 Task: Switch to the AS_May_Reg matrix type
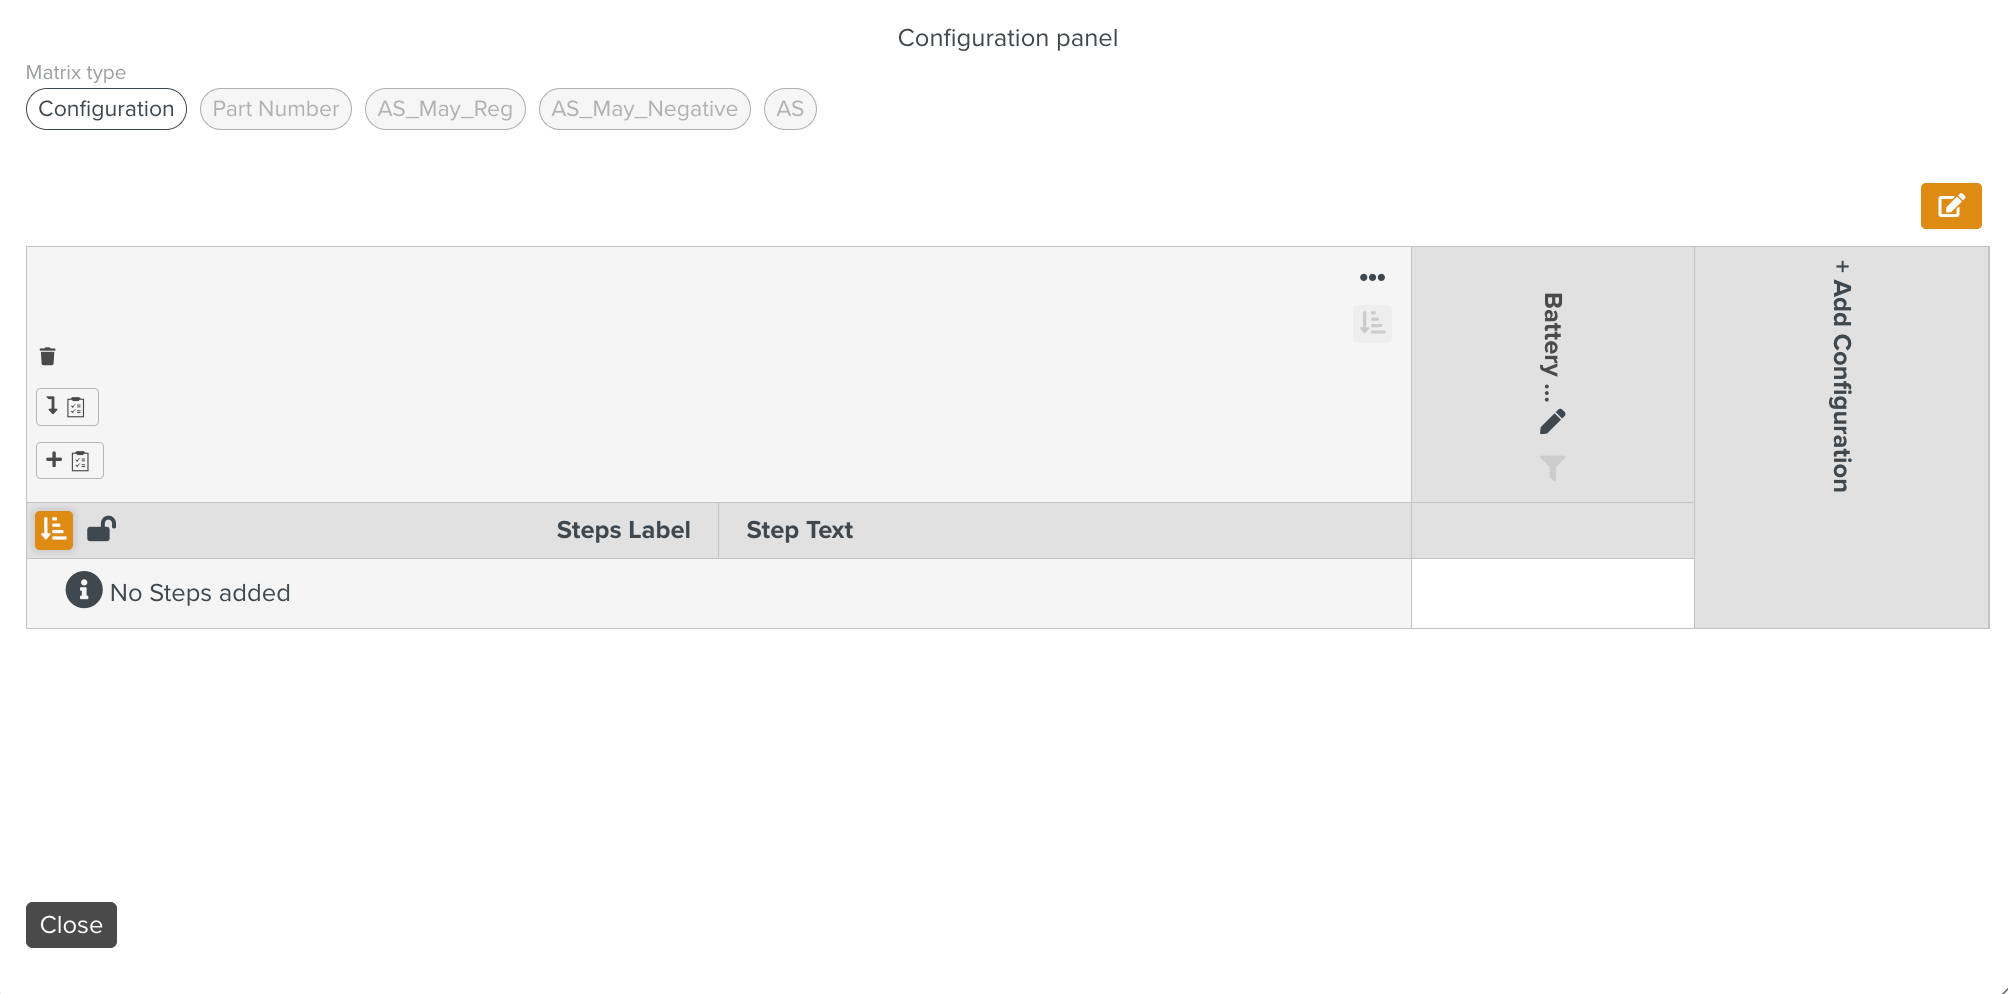click(x=445, y=109)
